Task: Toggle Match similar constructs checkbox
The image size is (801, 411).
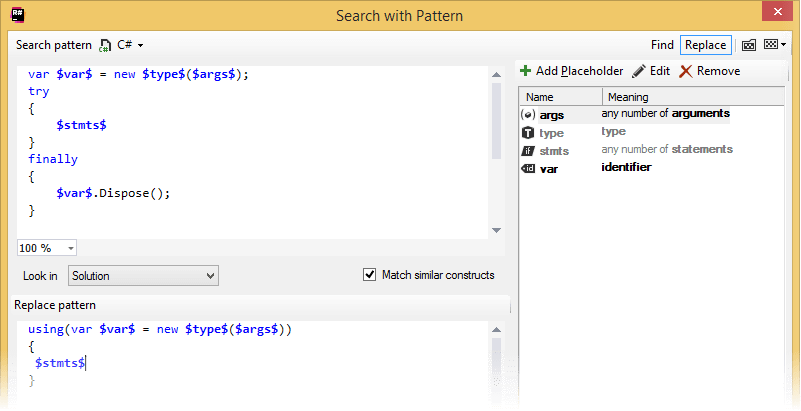Action: (x=369, y=275)
